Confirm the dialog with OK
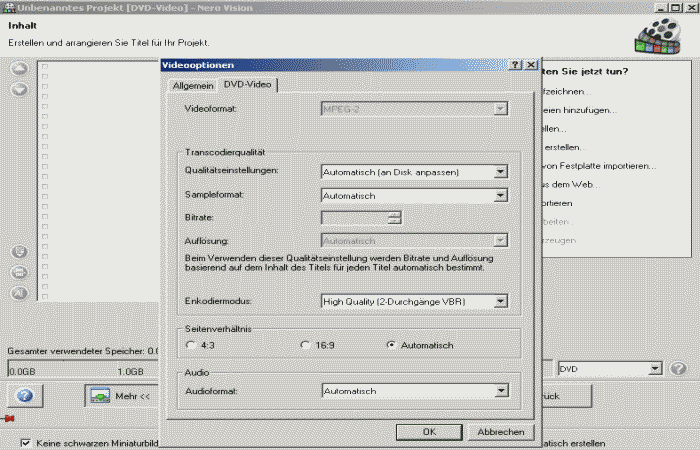Image resolution: width=700 pixels, height=450 pixels. [429, 432]
